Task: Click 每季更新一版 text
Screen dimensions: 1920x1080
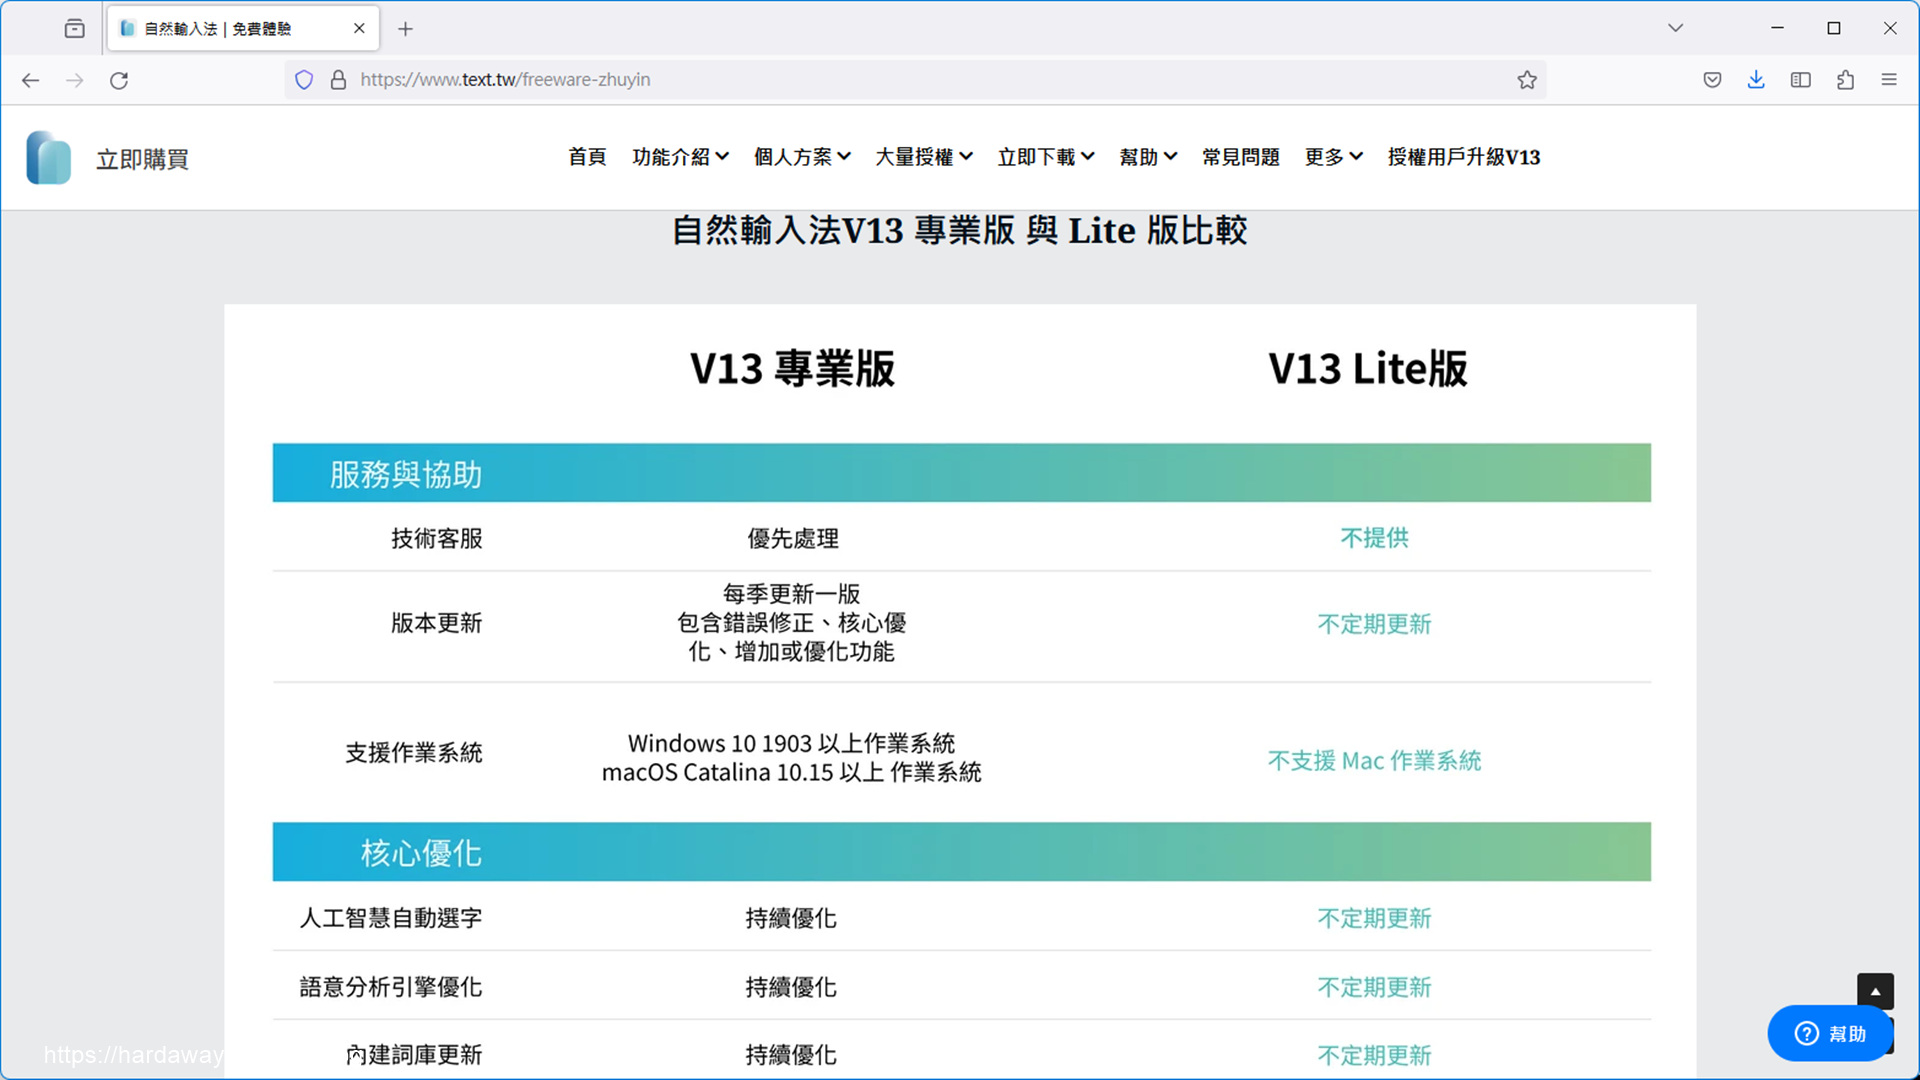Action: click(x=791, y=594)
